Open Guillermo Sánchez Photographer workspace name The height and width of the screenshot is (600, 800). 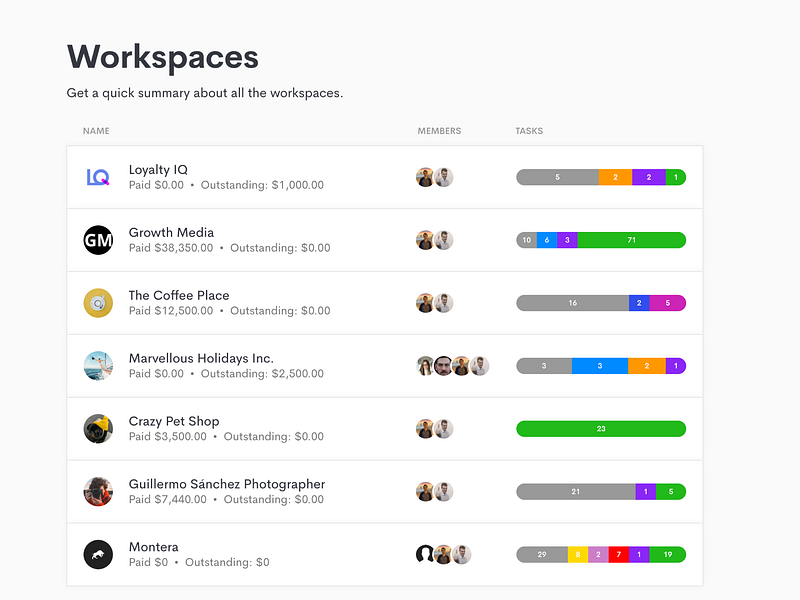pos(227,484)
